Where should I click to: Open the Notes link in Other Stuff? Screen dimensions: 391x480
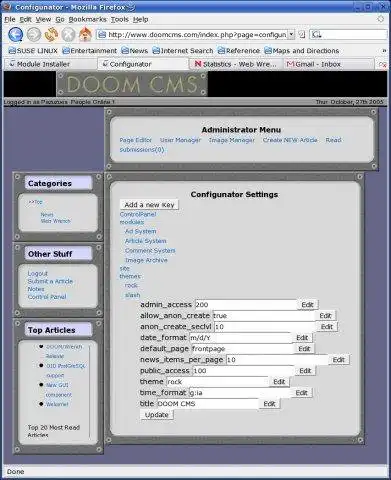(36, 289)
